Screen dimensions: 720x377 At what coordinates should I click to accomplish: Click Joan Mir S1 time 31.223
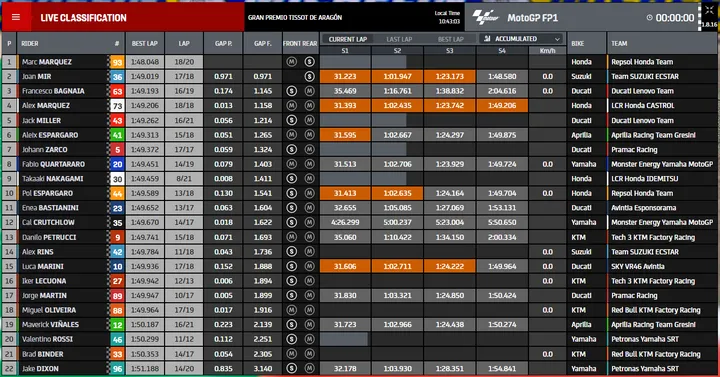click(x=345, y=76)
